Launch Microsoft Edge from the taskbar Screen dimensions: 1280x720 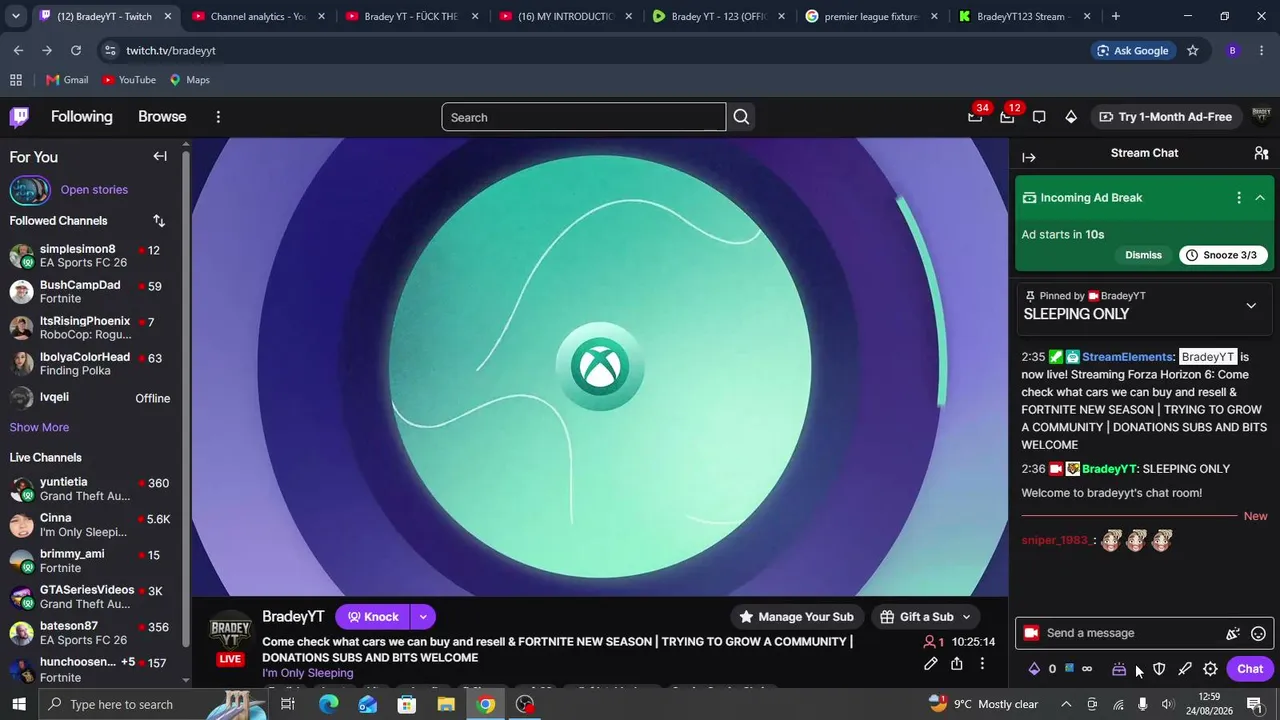[x=328, y=704]
